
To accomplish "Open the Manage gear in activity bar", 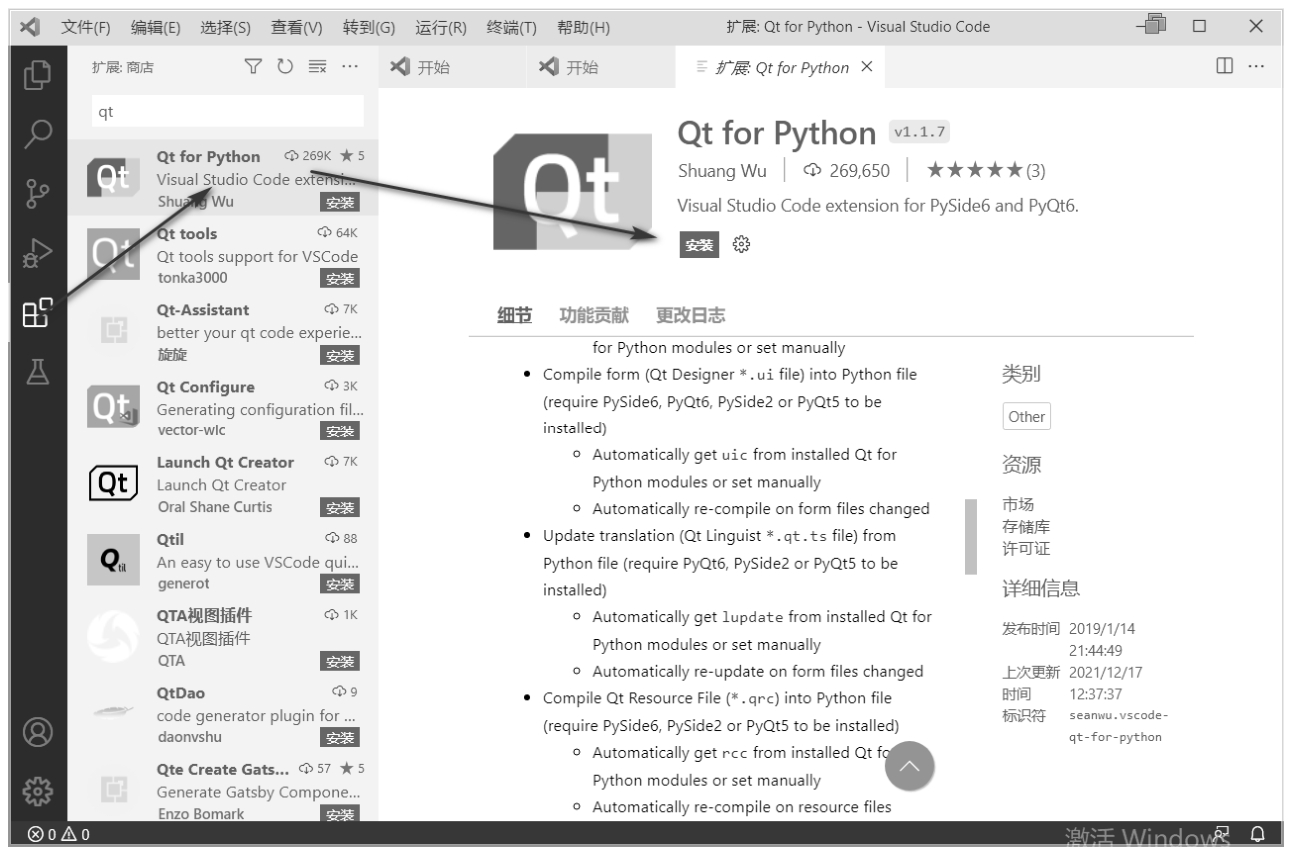I will click(x=38, y=793).
